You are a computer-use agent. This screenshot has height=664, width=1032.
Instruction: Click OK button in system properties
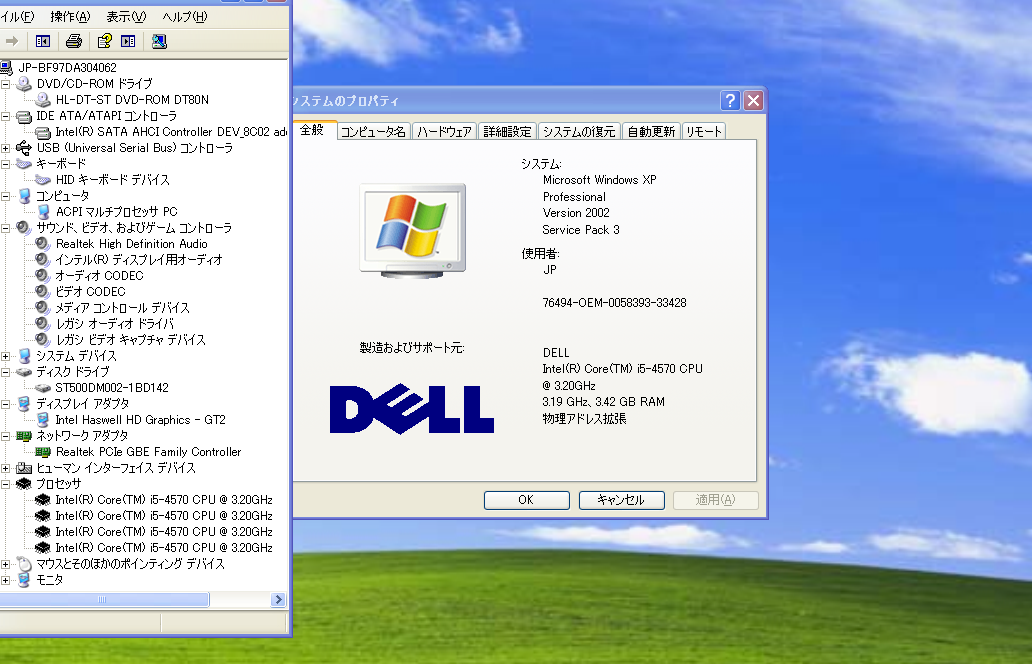527,500
